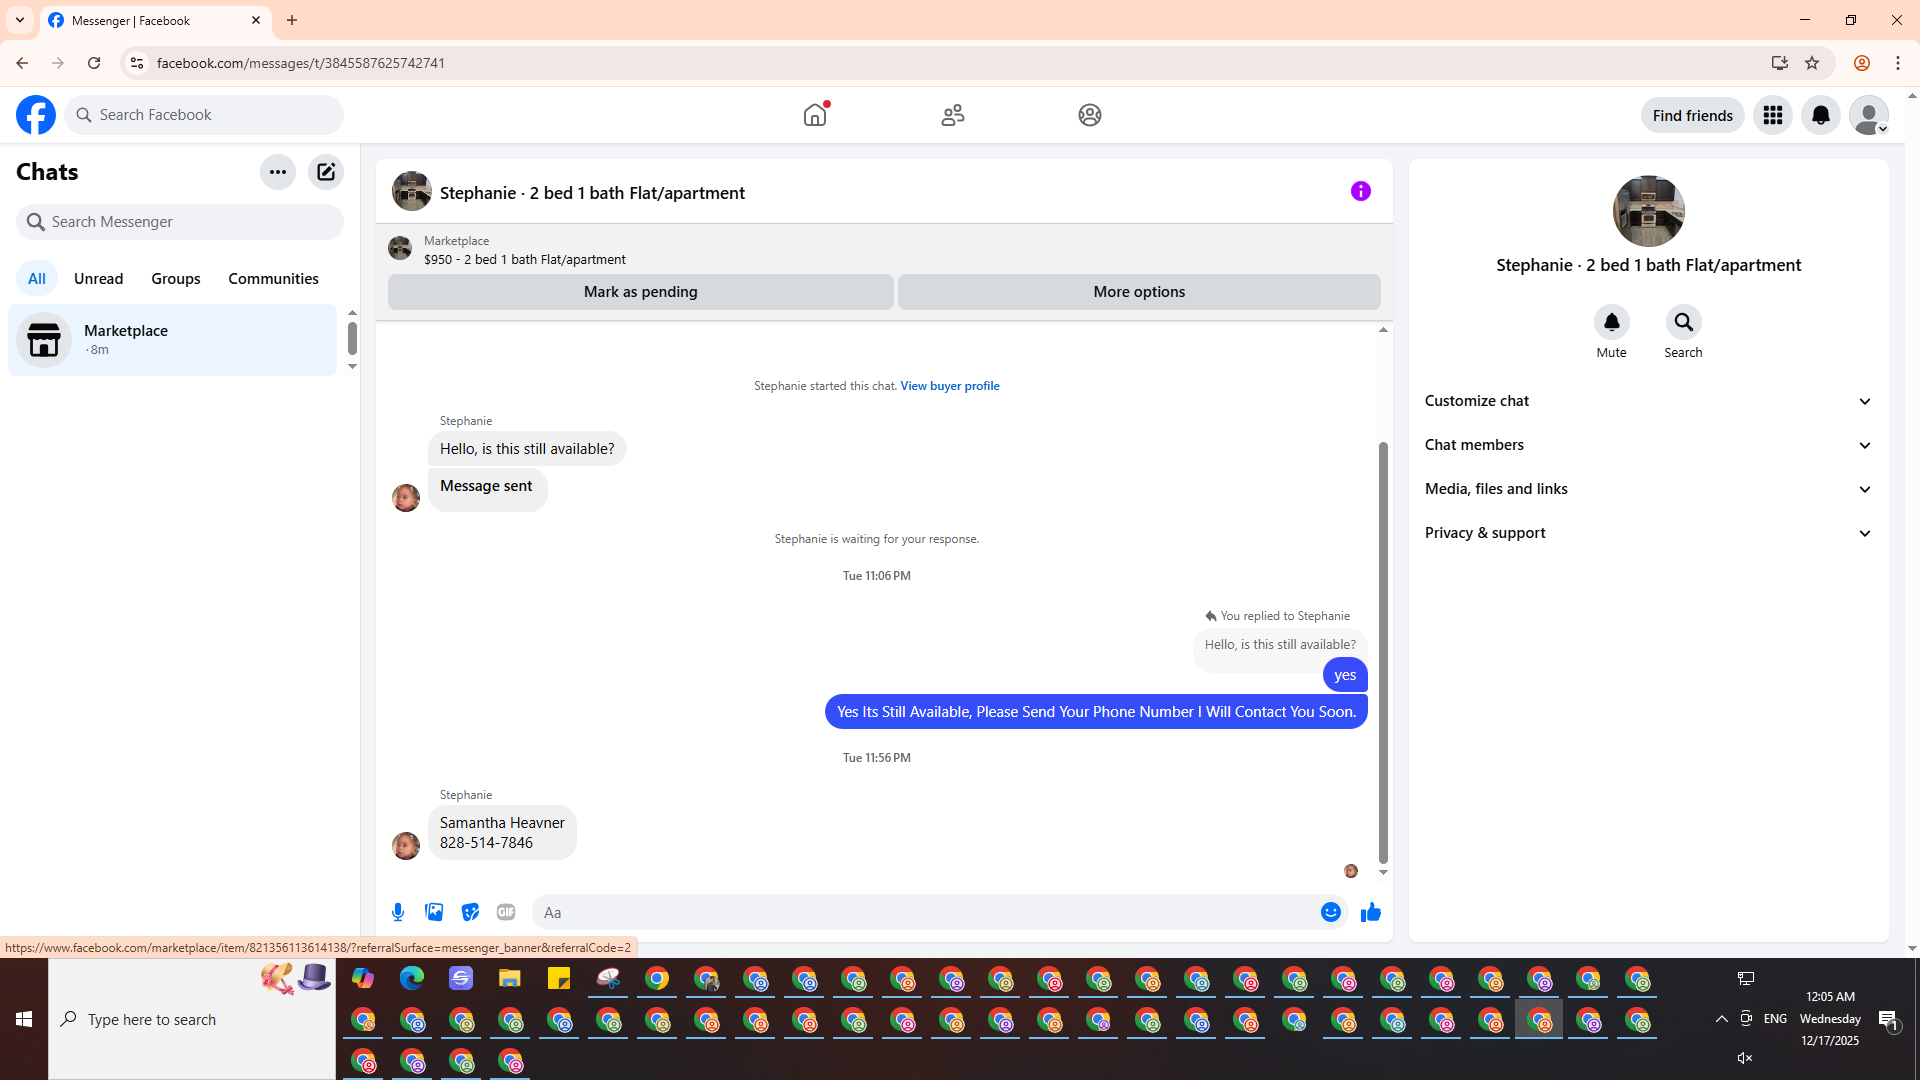Open conversation information icon
Screen dimensions: 1920x1080
point(1361,191)
